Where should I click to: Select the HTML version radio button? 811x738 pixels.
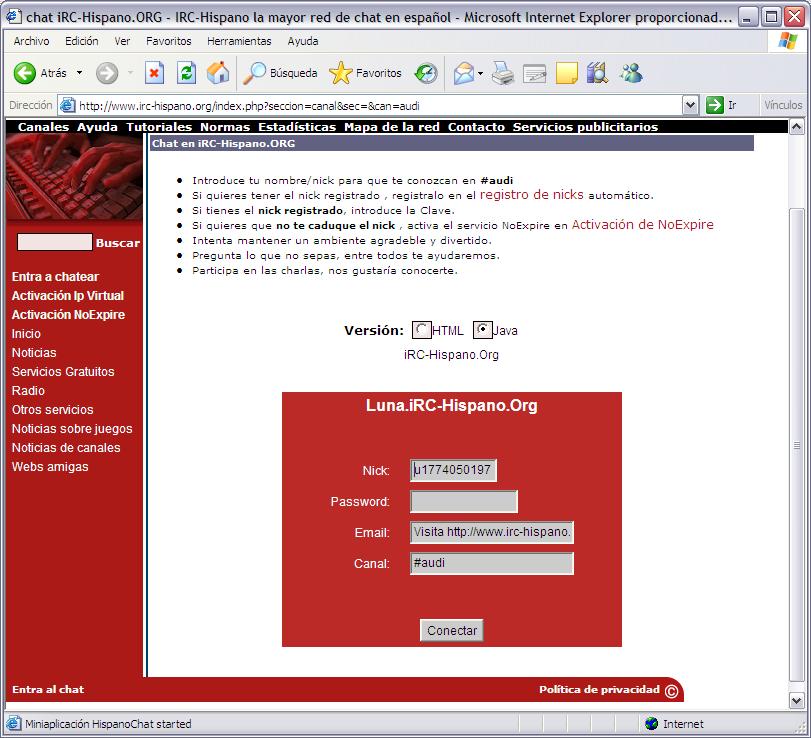[422, 330]
